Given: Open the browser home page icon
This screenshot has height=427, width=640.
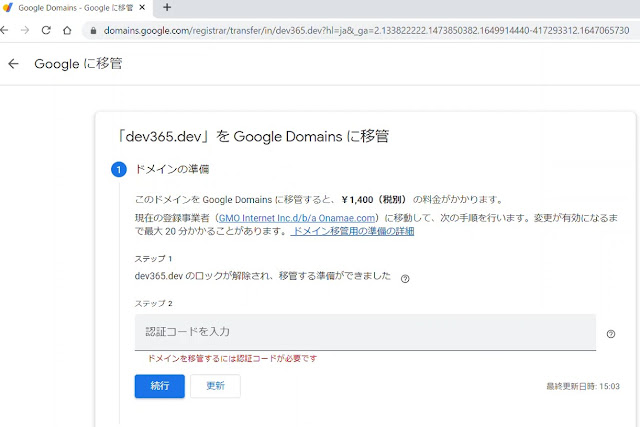Looking at the screenshot, I should click(67, 30).
